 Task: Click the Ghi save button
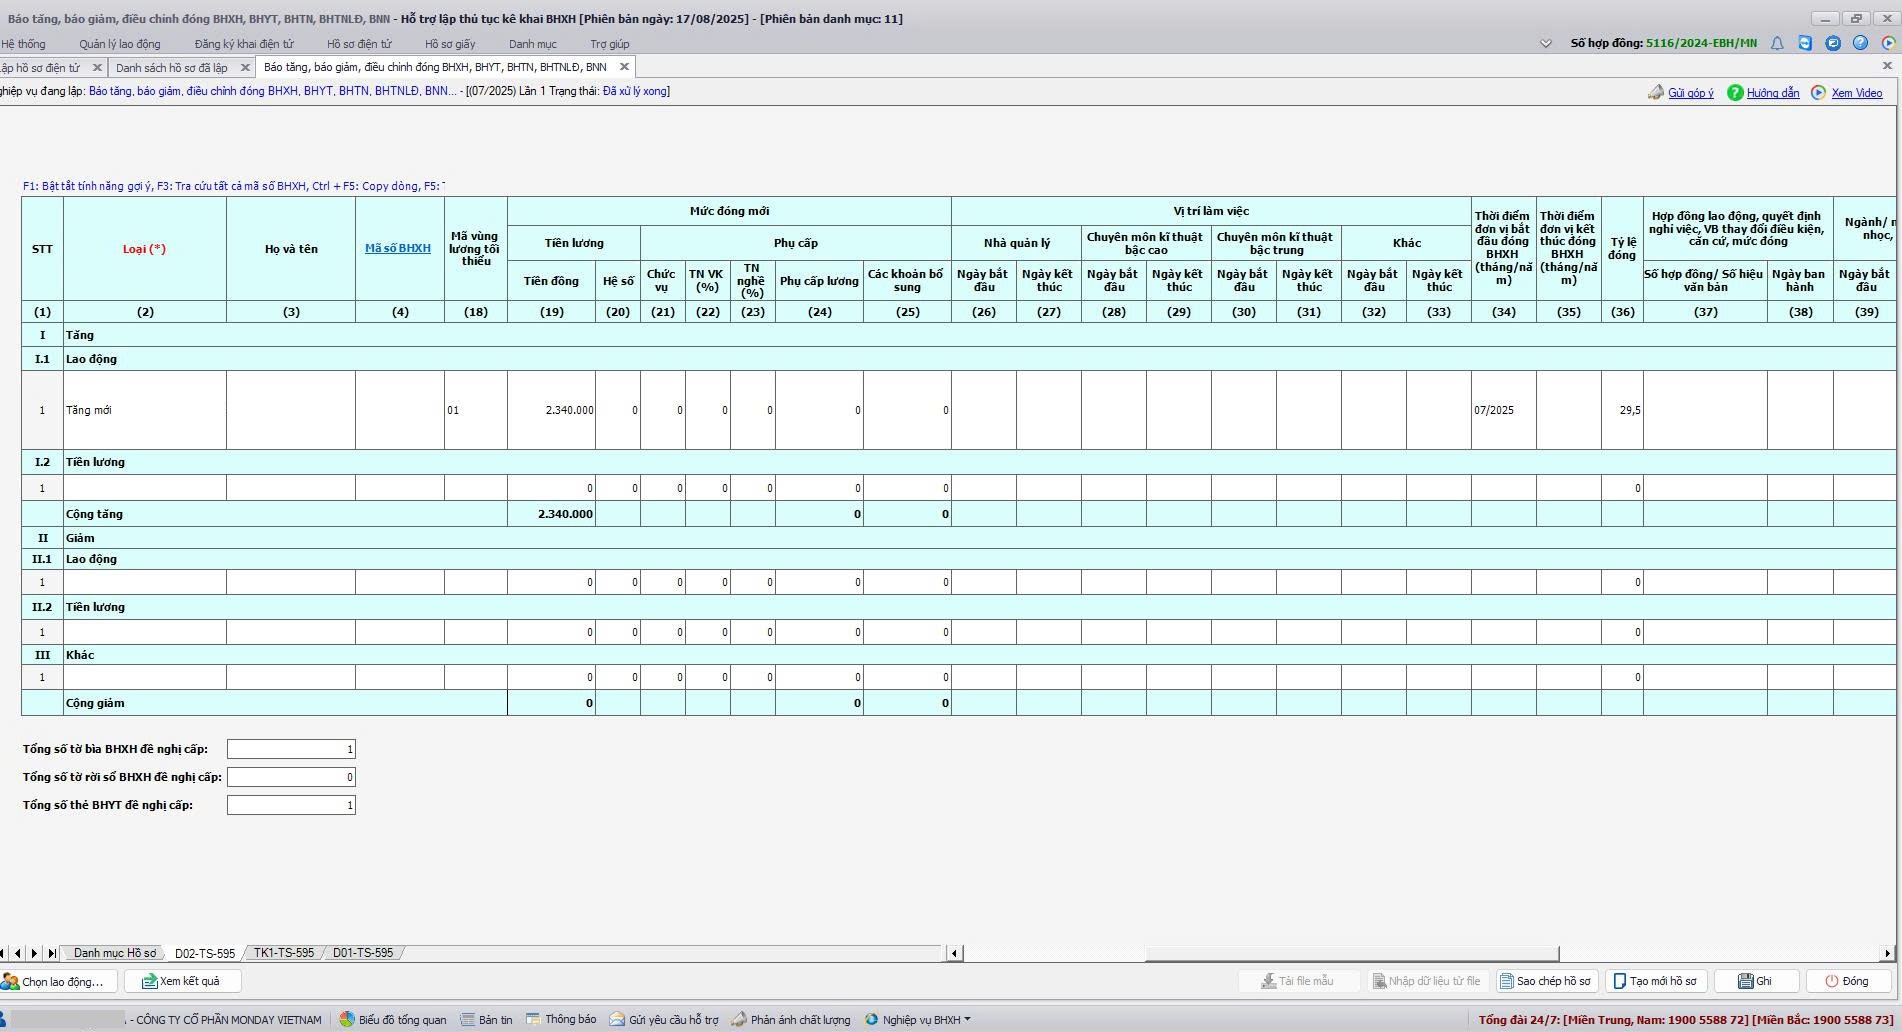tap(1755, 981)
